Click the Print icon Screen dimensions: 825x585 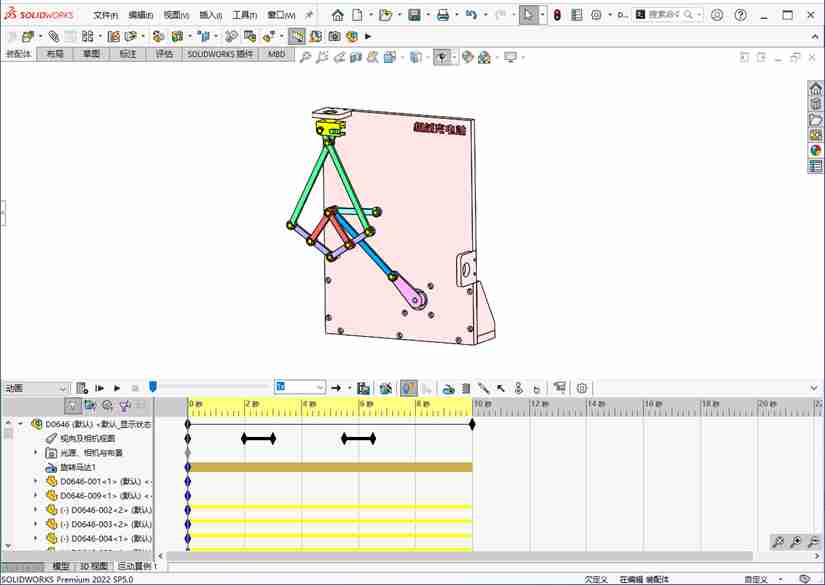point(442,15)
